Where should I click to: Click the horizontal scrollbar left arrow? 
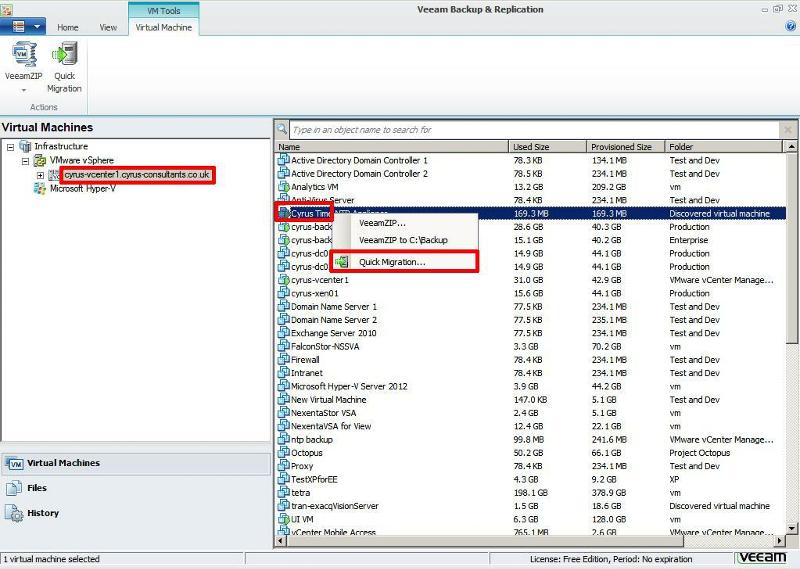(x=281, y=540)
